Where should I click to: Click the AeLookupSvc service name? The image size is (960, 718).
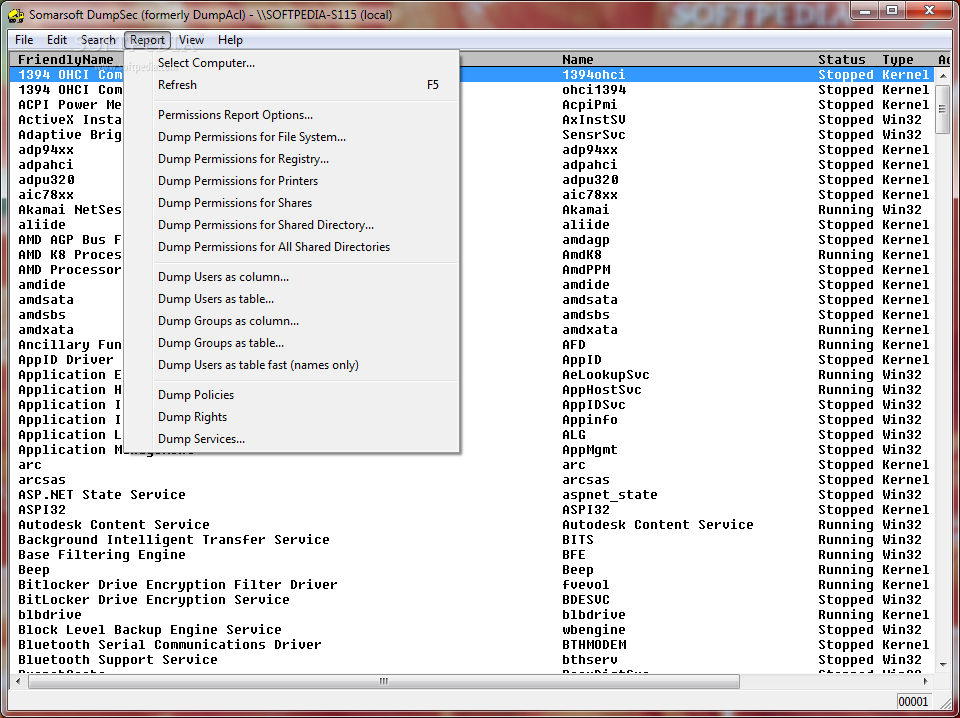606,375
